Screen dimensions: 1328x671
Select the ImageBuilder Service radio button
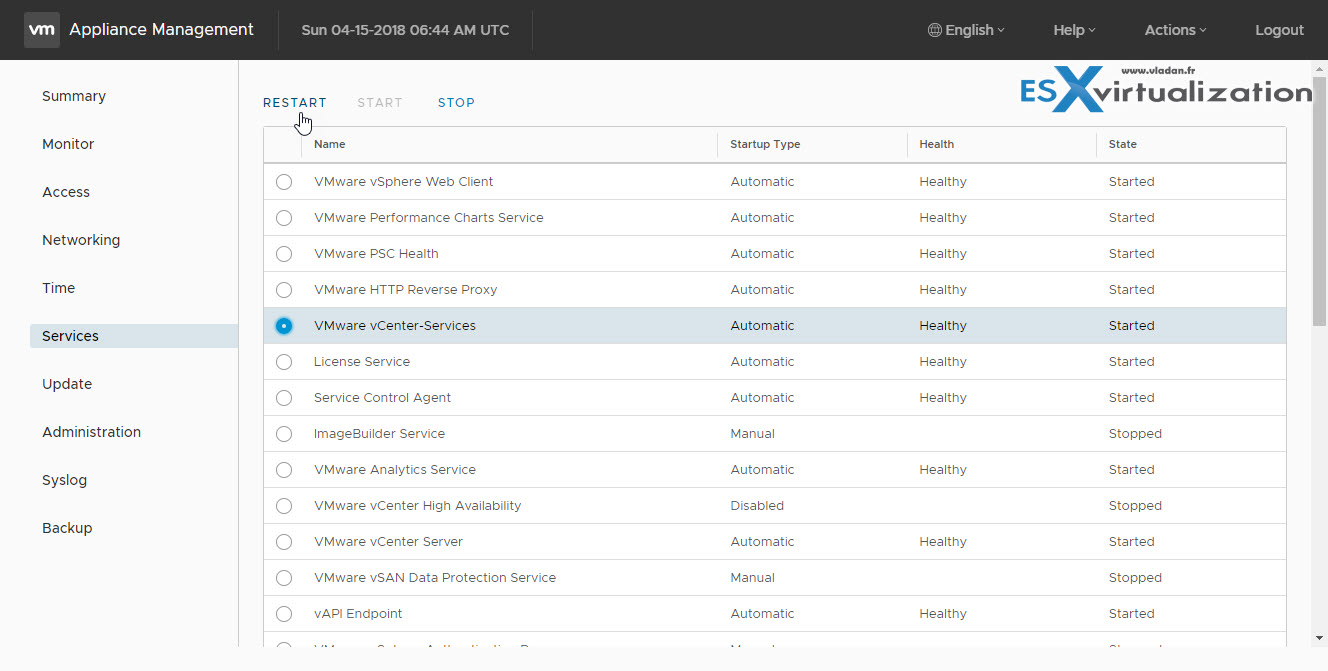(284, 434)
